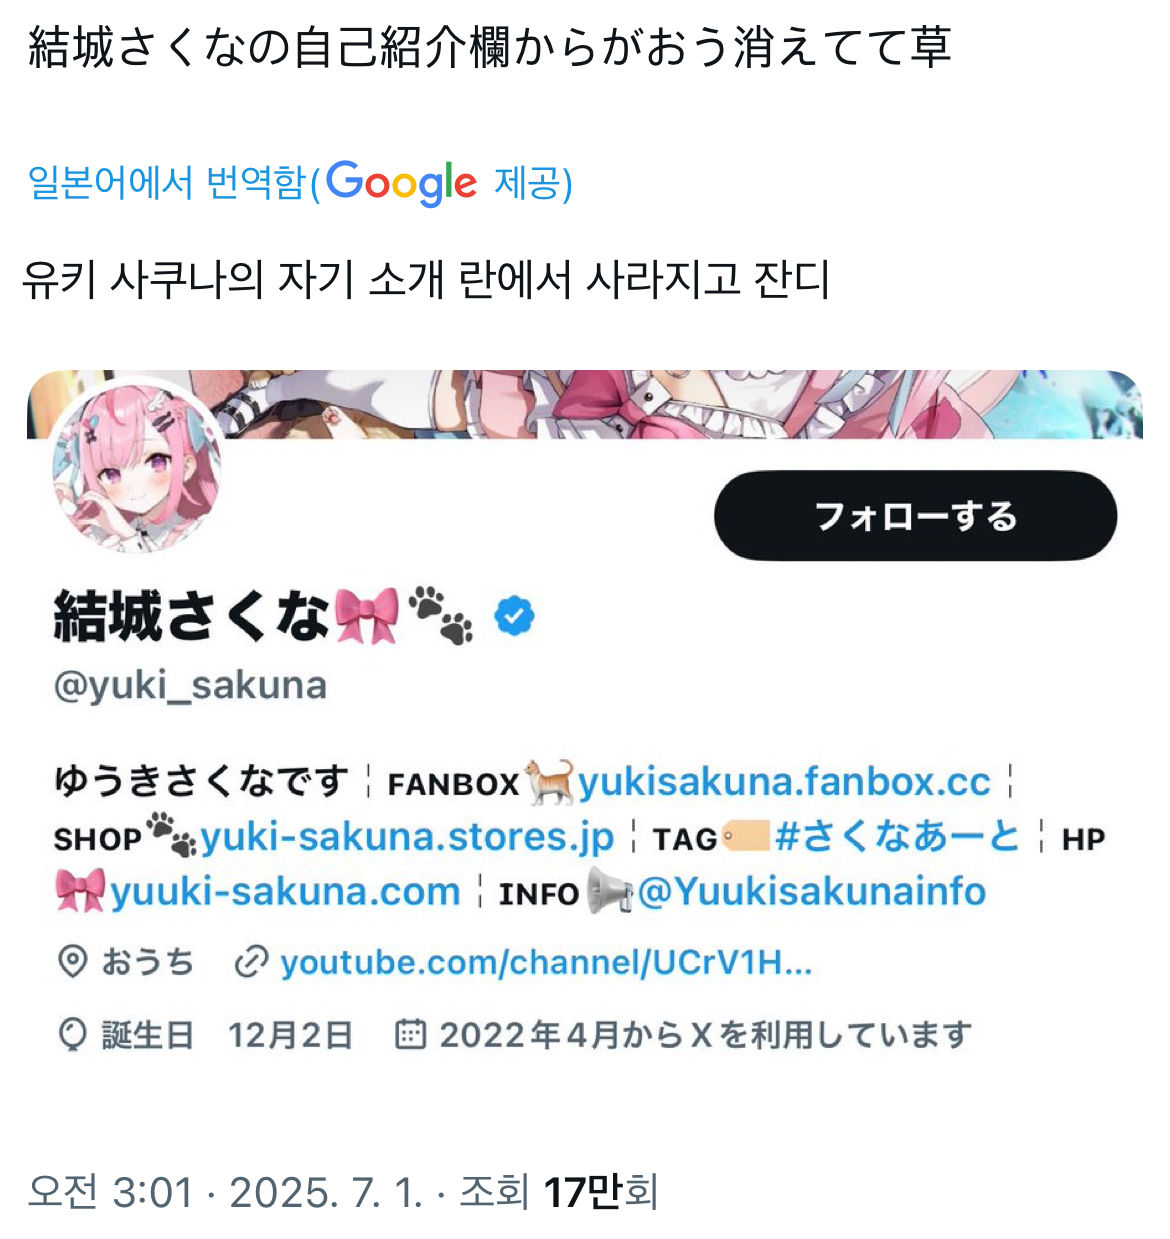
Task: Click the birthday balloon icon
Action: click(72, 1034)
